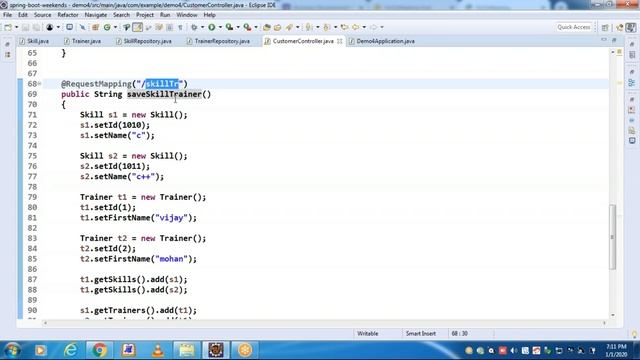Click the Open Perspective icon

pyautogui.click(x=605, y=27)
